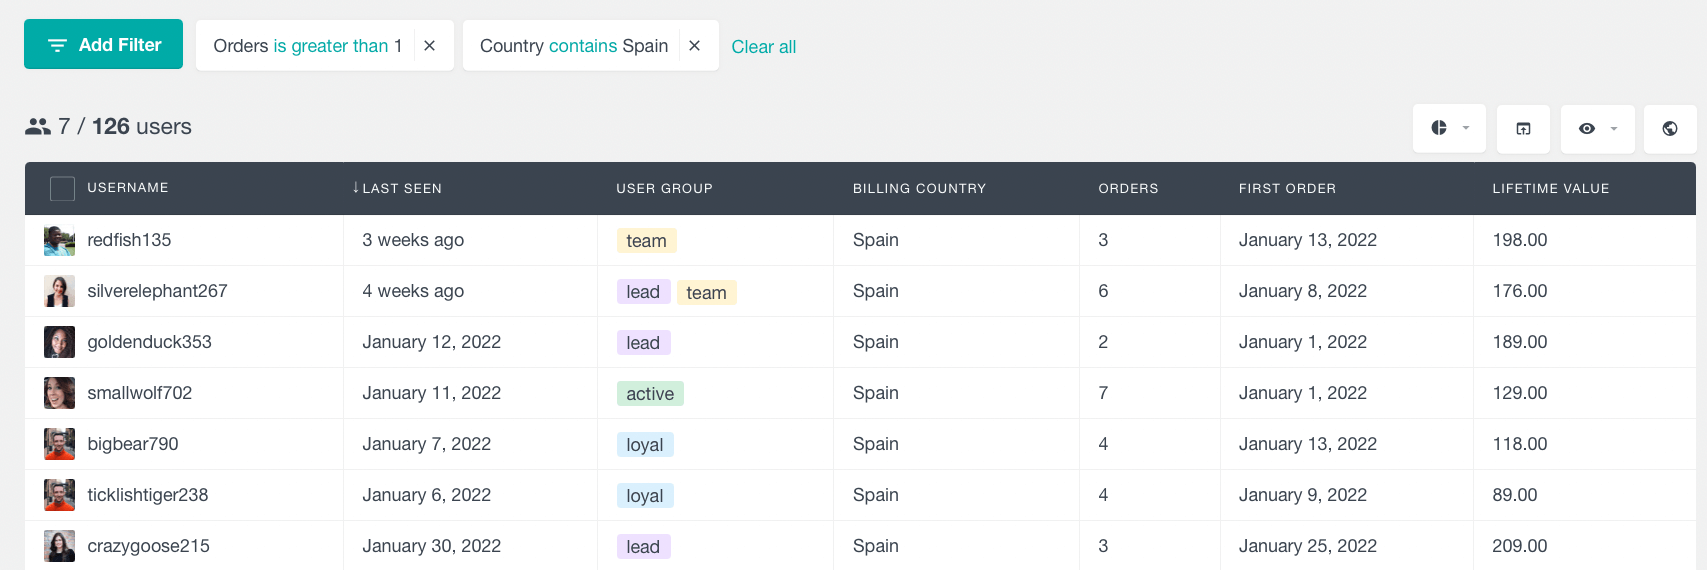
Task: Open the goldenduck353 user profile
Action: 149,342
